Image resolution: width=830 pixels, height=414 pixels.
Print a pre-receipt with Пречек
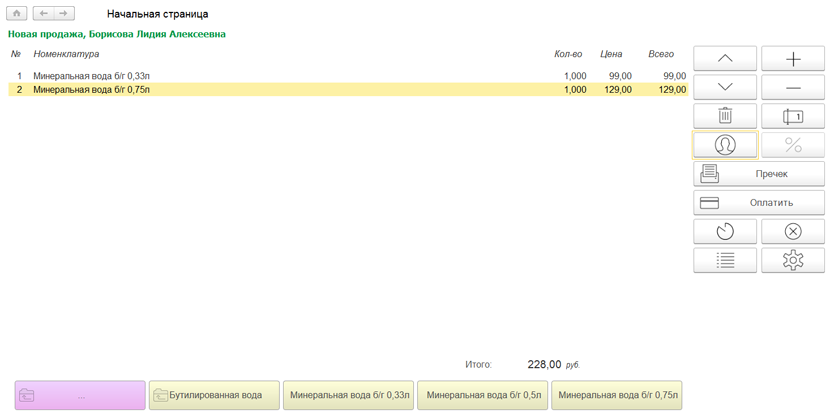click(x=759, y=174)
